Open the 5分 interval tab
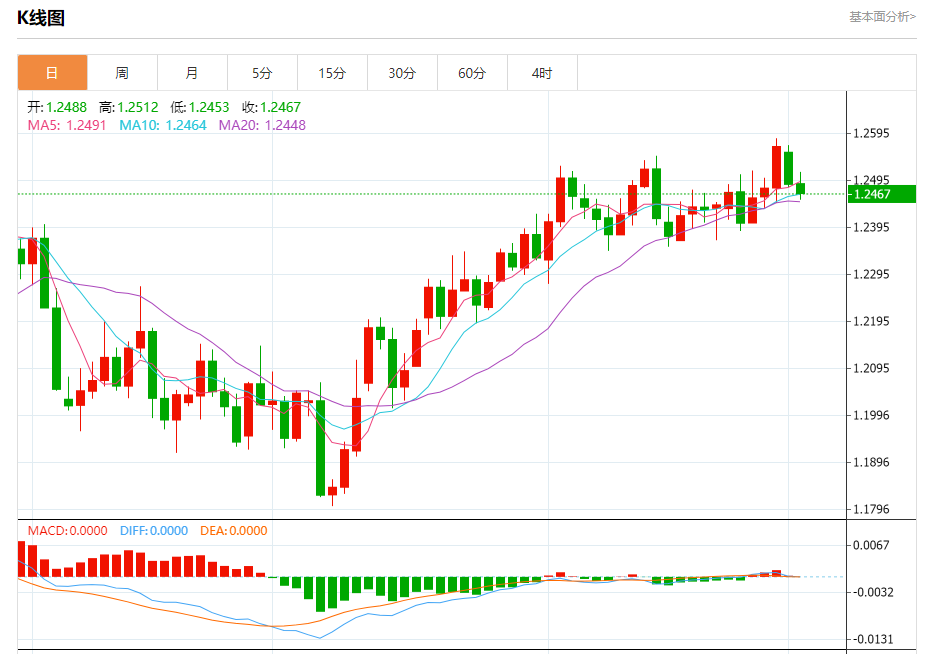The image size is (926, 654). pos(262,73)
